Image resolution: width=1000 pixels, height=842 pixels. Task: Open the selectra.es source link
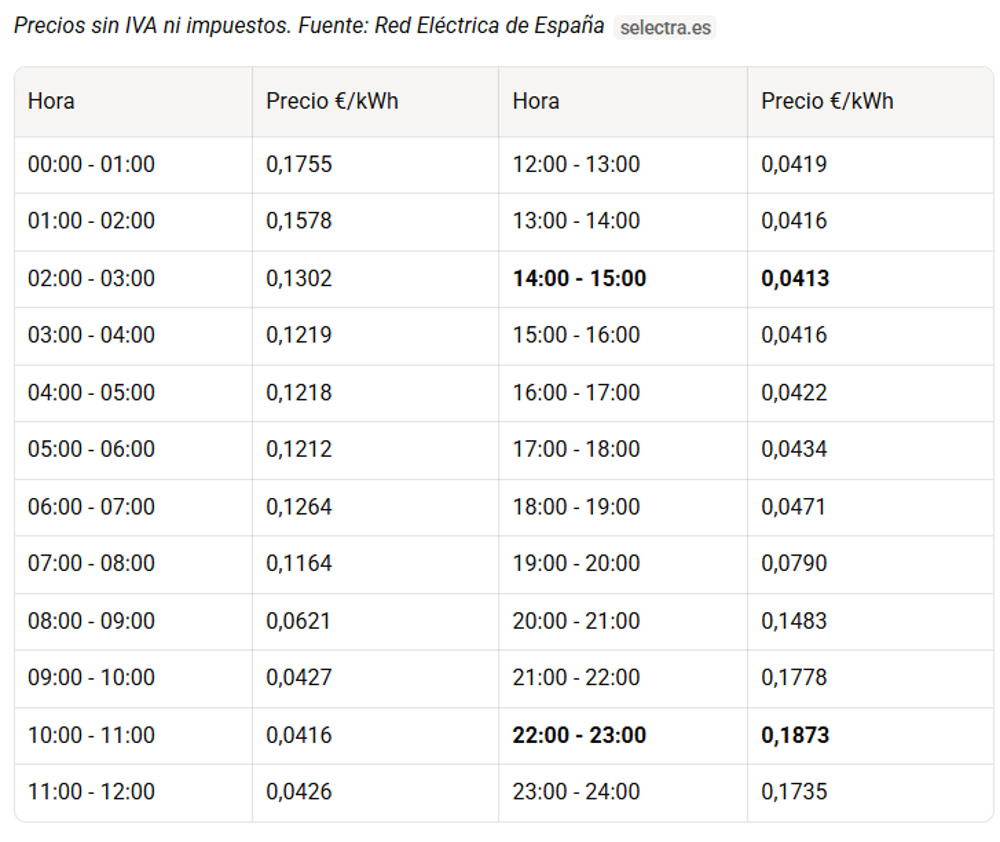pyautogui.click(x=665, y=27)
